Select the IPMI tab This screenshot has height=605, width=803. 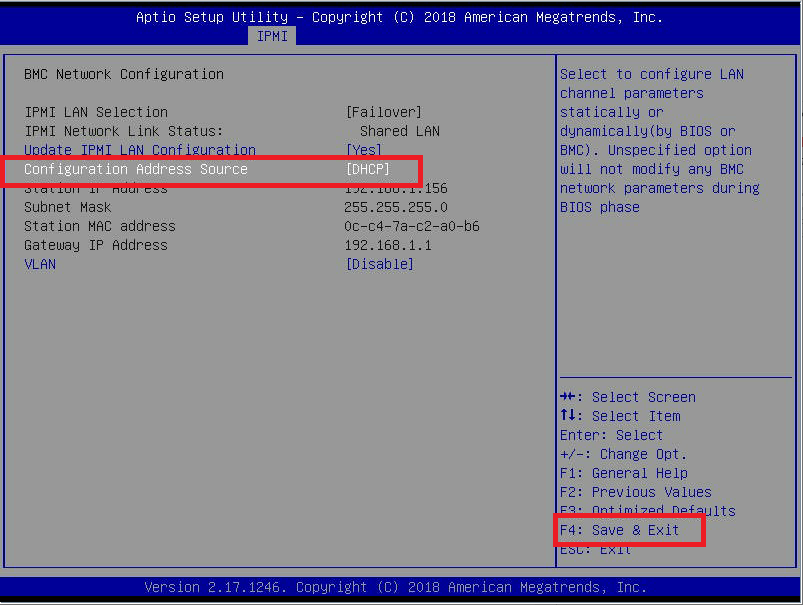pos(270,36)
